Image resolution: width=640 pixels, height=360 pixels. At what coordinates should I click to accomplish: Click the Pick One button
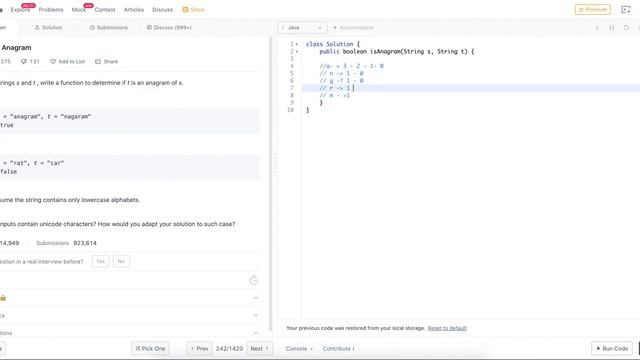point(150,349)
